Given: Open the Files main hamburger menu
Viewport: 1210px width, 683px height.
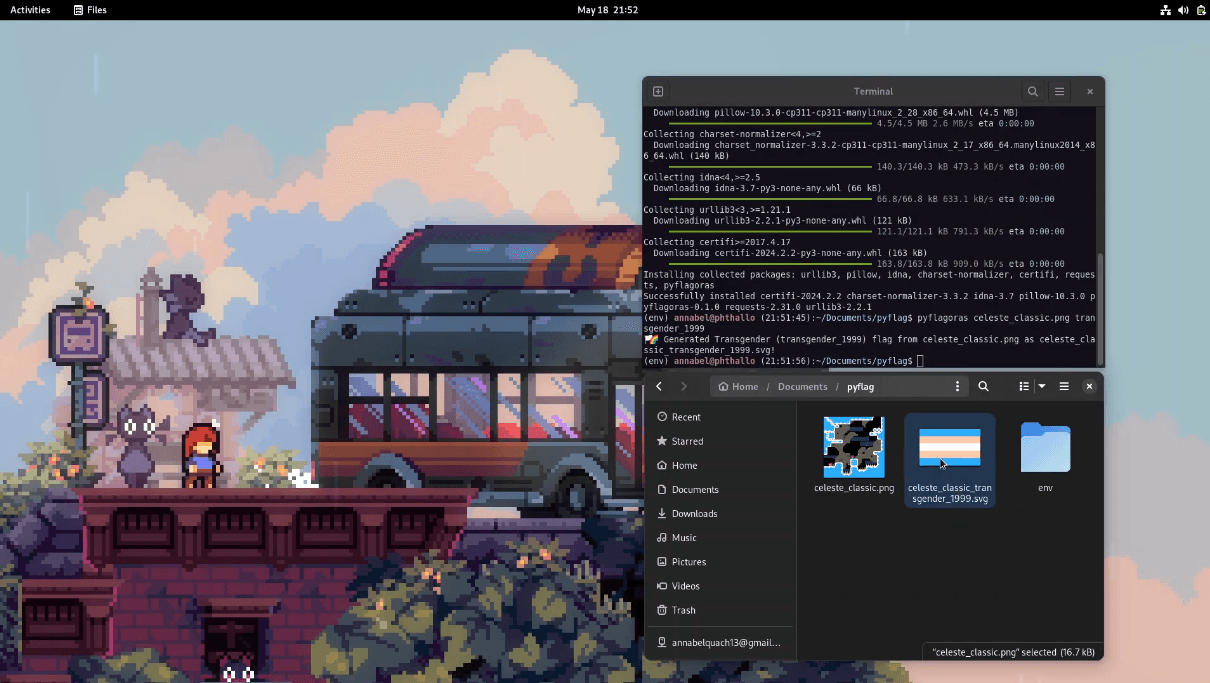Looking at the screenshot, I should tap(1064, 386).
